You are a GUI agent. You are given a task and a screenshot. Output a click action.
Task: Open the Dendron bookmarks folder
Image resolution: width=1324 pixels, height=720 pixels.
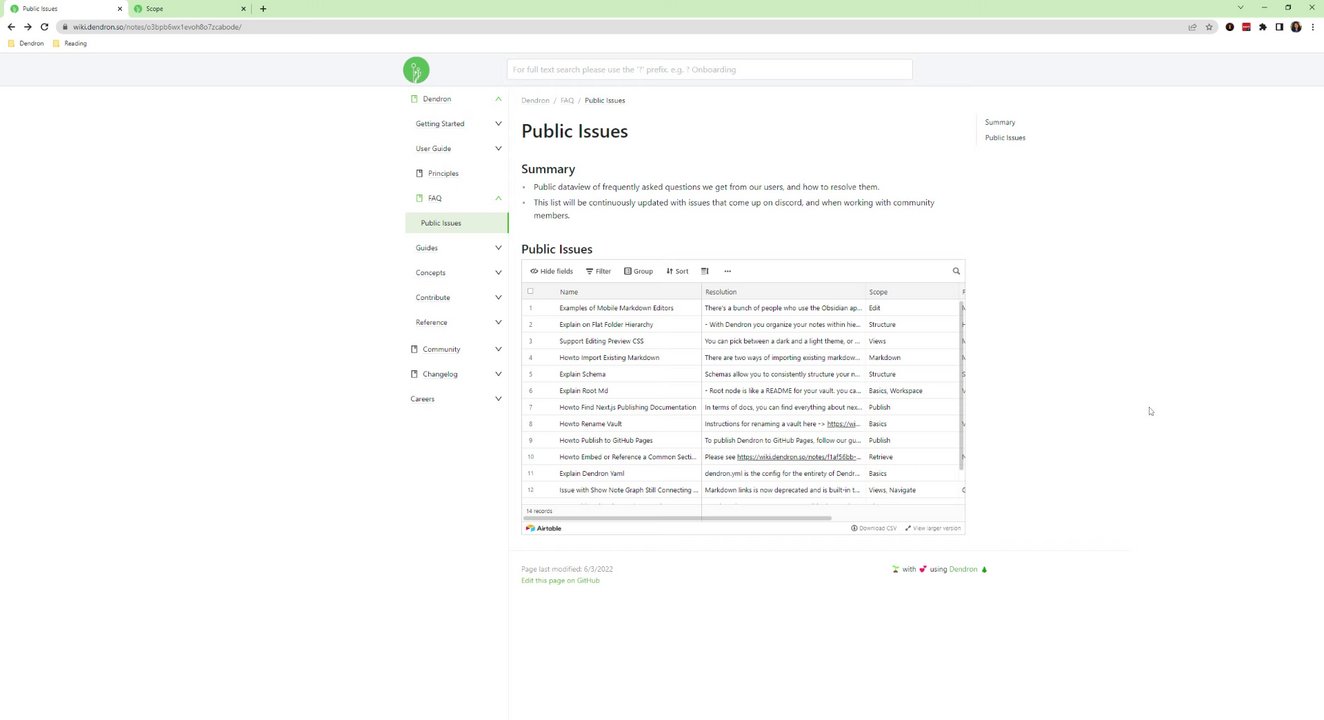coord(26,43)
